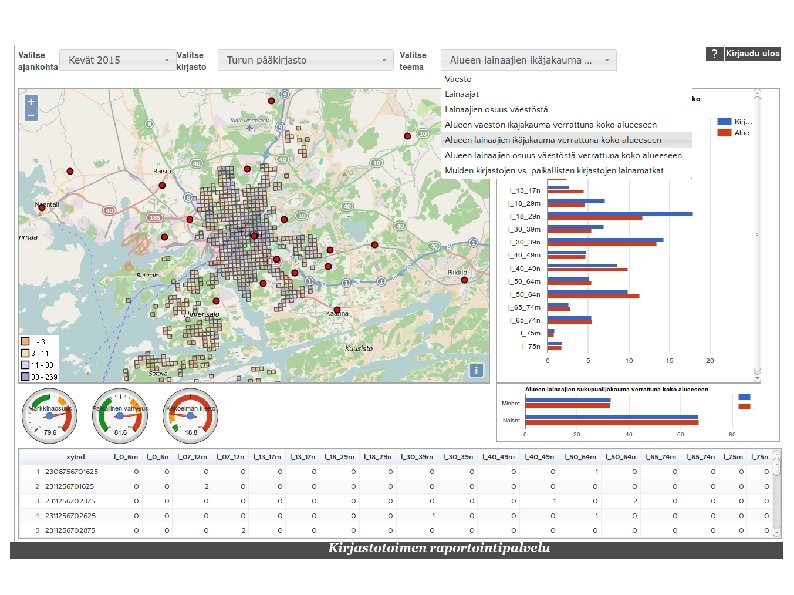Click the northernmost red library marker

pos(271,101)
